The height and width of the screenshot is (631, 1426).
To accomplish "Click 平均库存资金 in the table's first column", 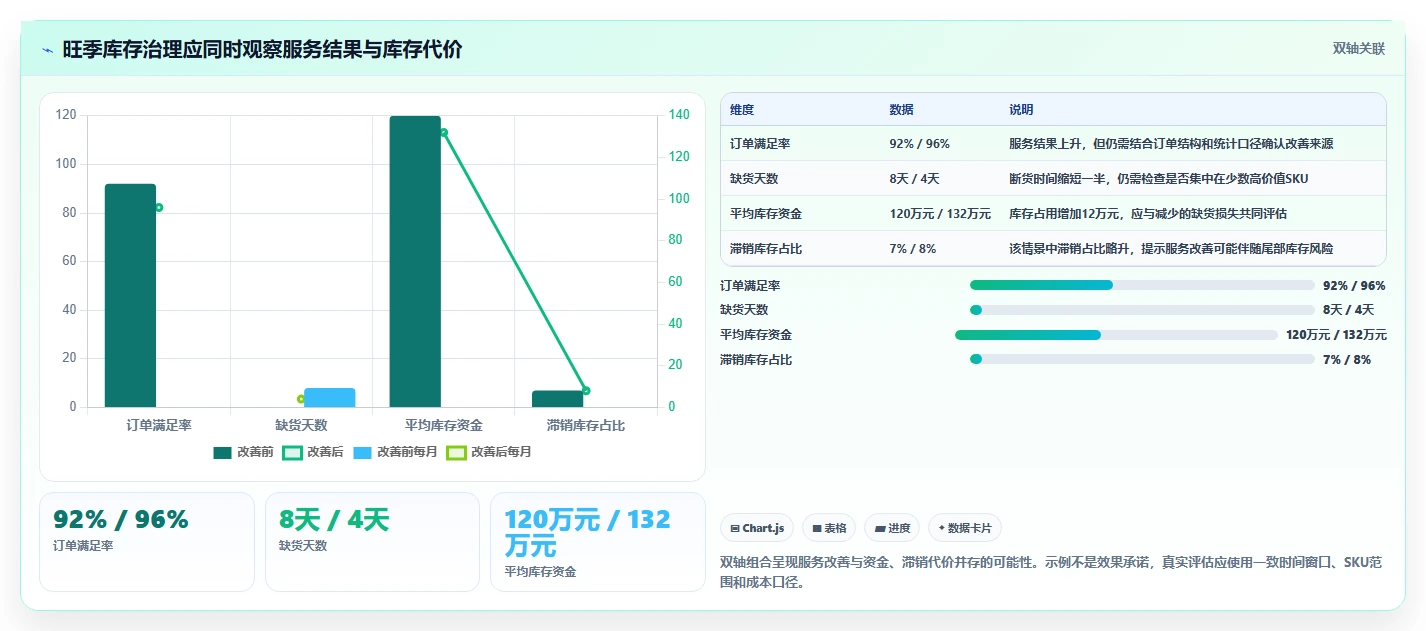I will point(766,214).
